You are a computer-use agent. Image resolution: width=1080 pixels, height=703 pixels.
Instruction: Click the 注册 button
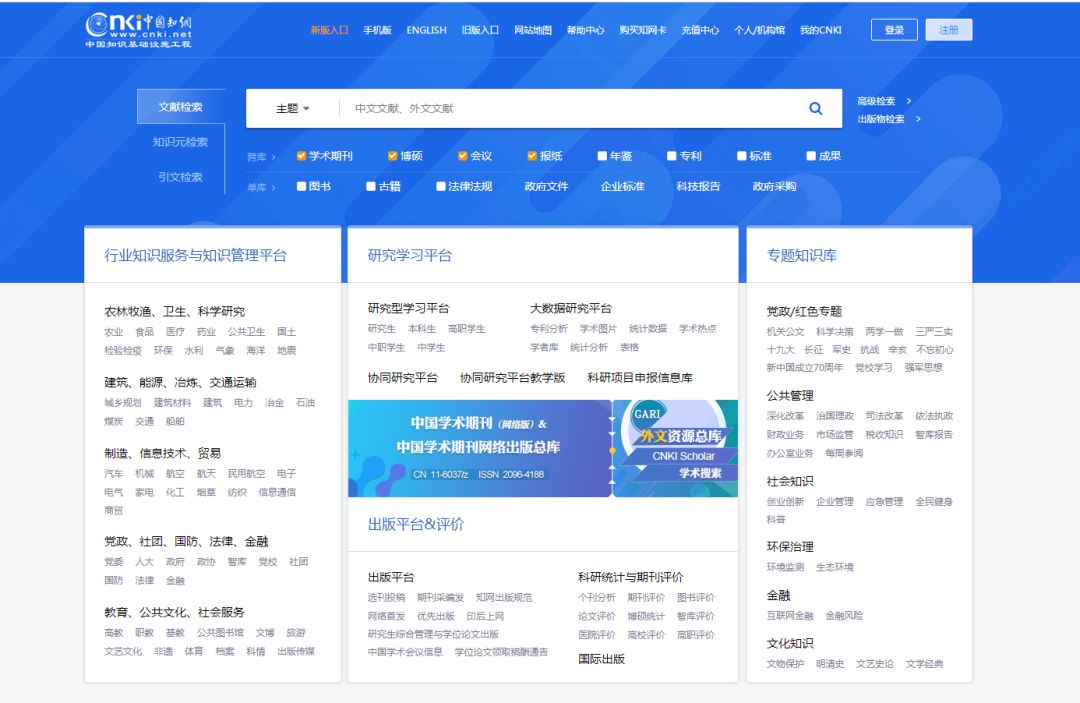click(947, 29)
